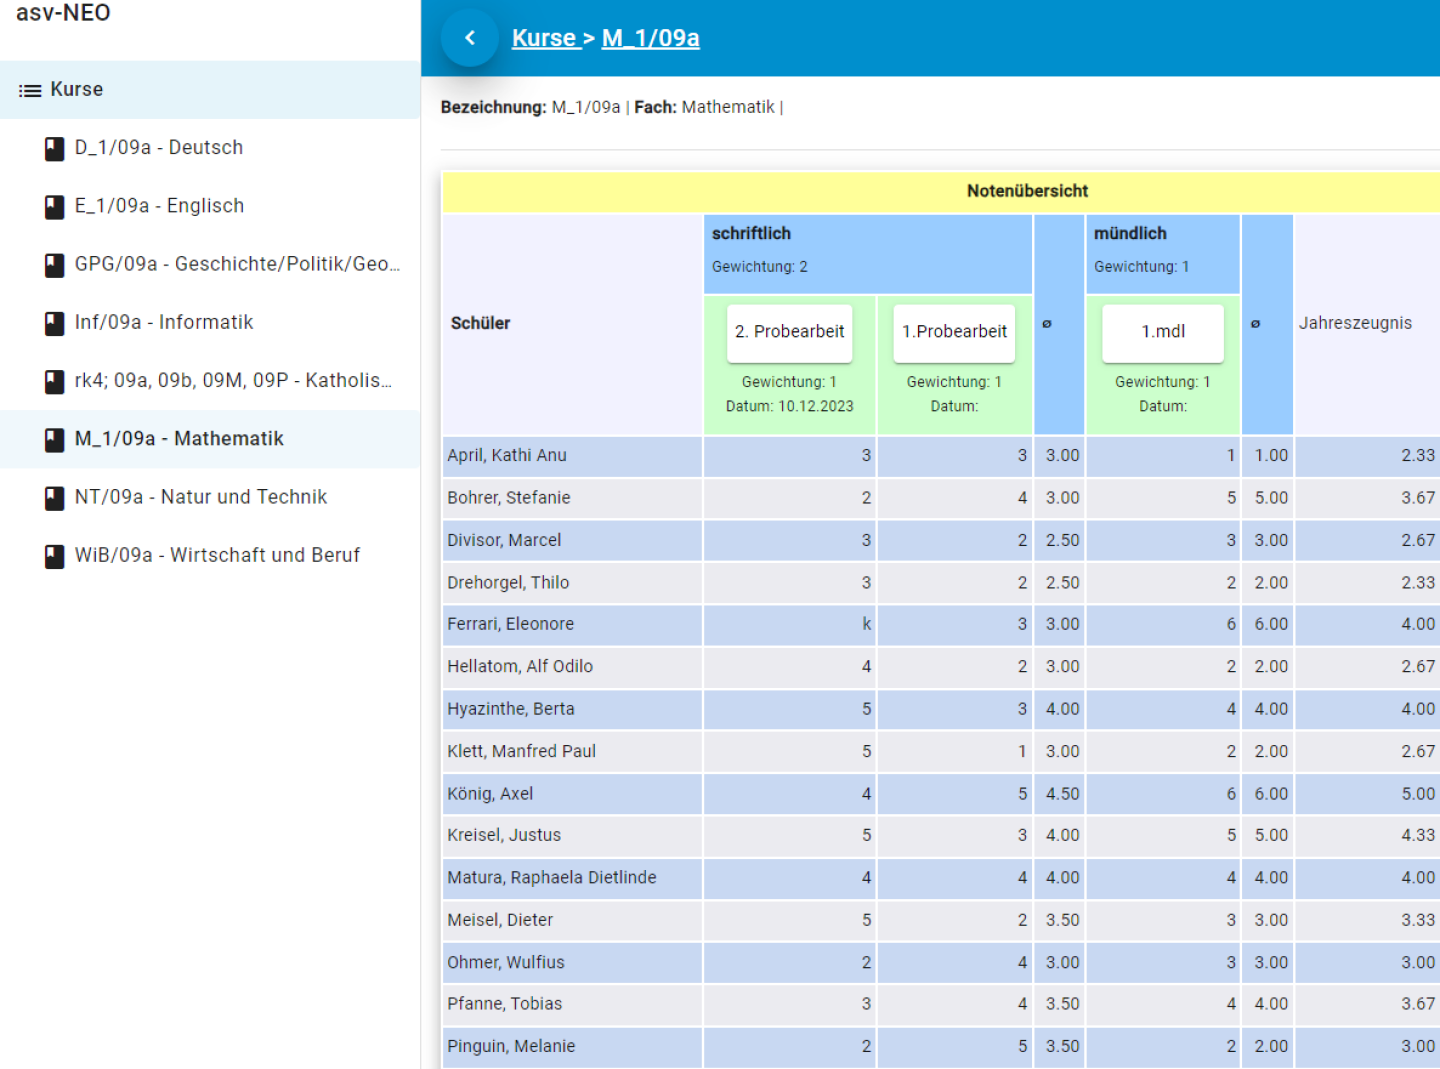
Task: Open WiB/09a - Wirtschaft und Beruf course
Action: tap(217, 556)
